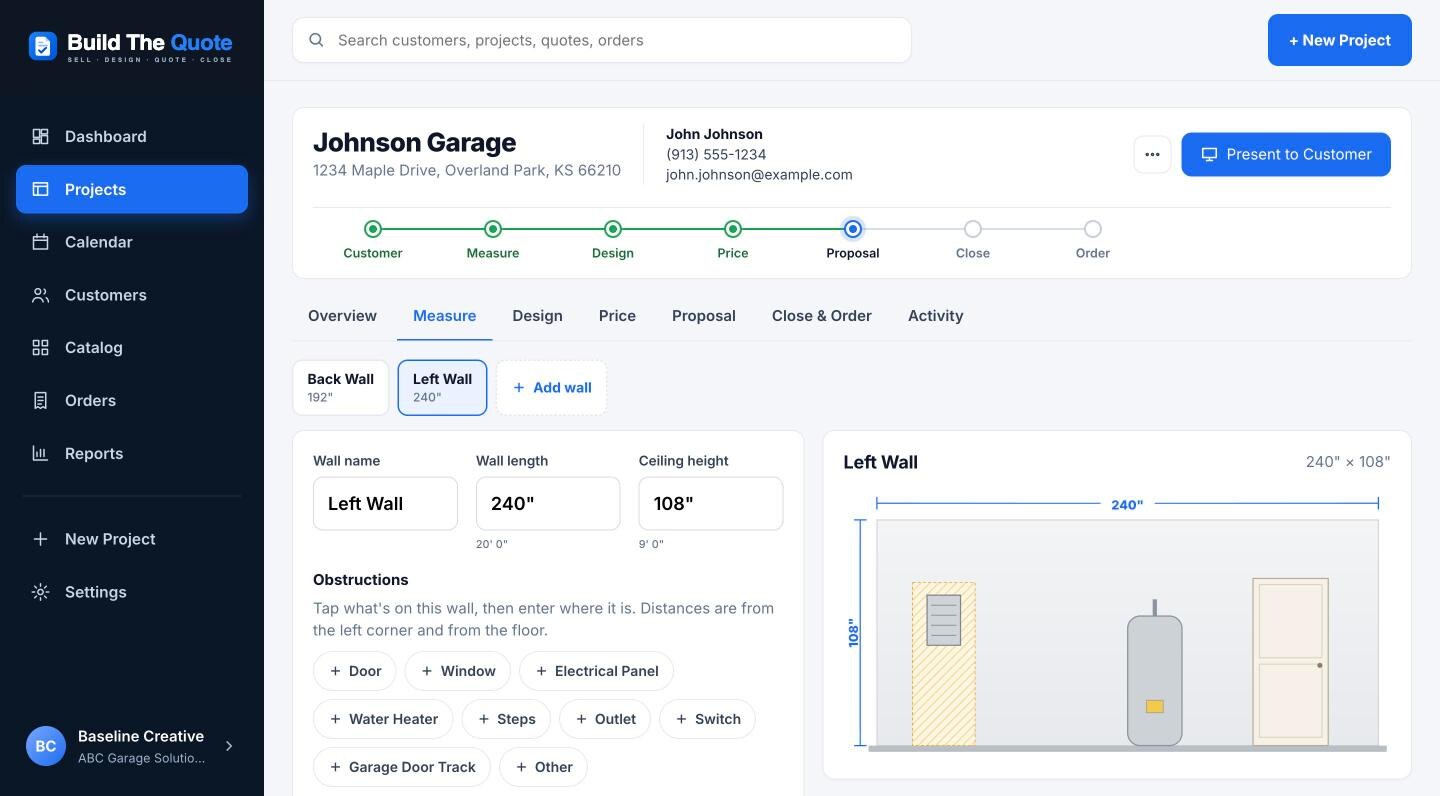The width and height of the screenshot is (1440, 796).
Task: Click the Ceiling height input field
Action: [x=711, y=504]
